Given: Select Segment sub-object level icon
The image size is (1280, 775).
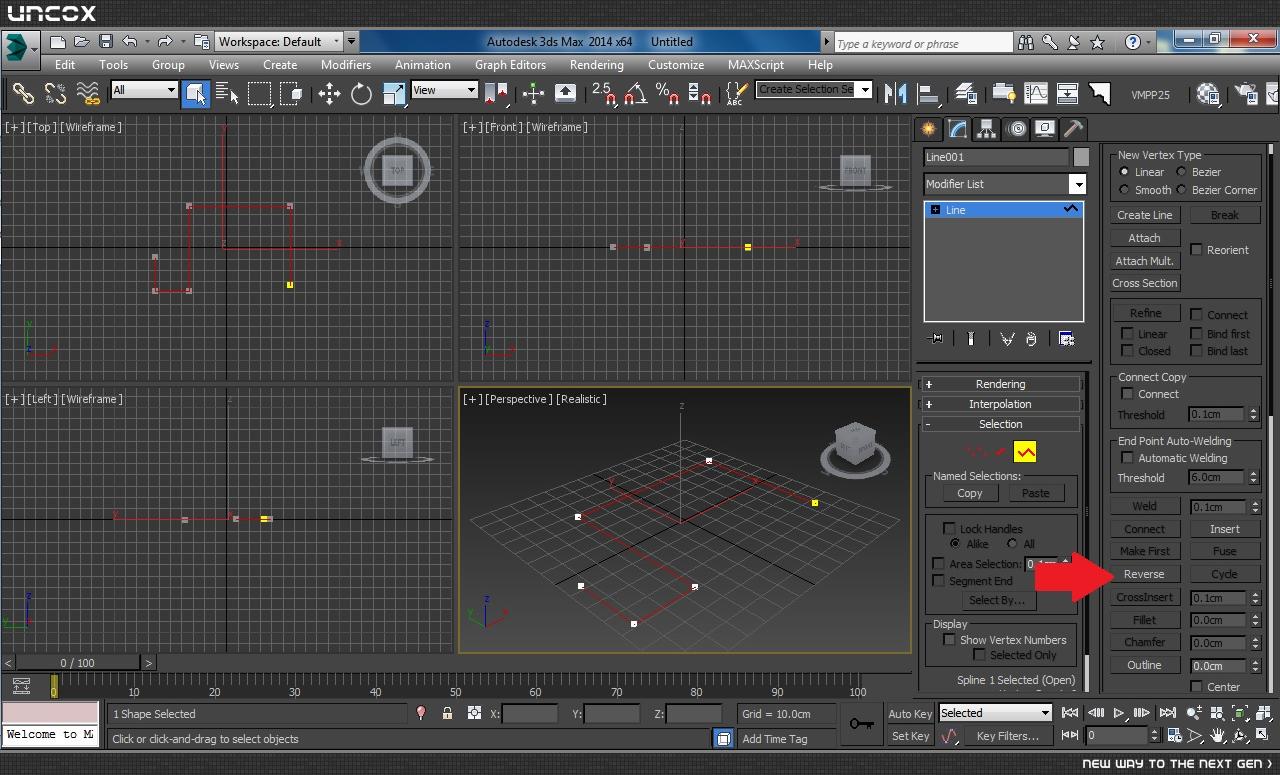Looking at the screenshot, I should (999, 452).
